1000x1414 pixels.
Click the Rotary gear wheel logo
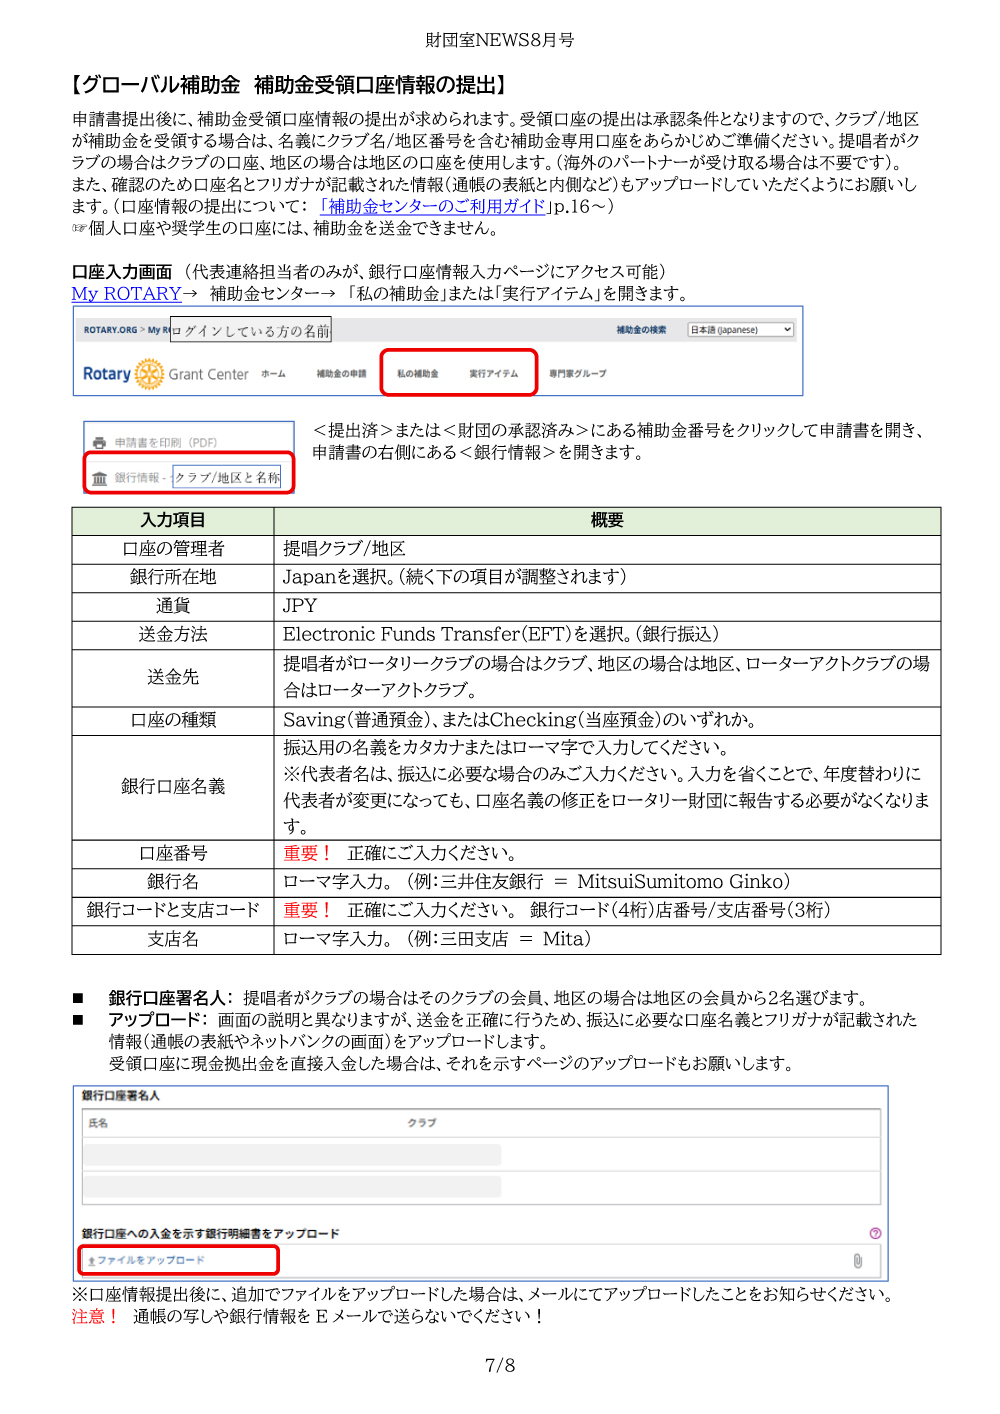click(x=149, y=374)
